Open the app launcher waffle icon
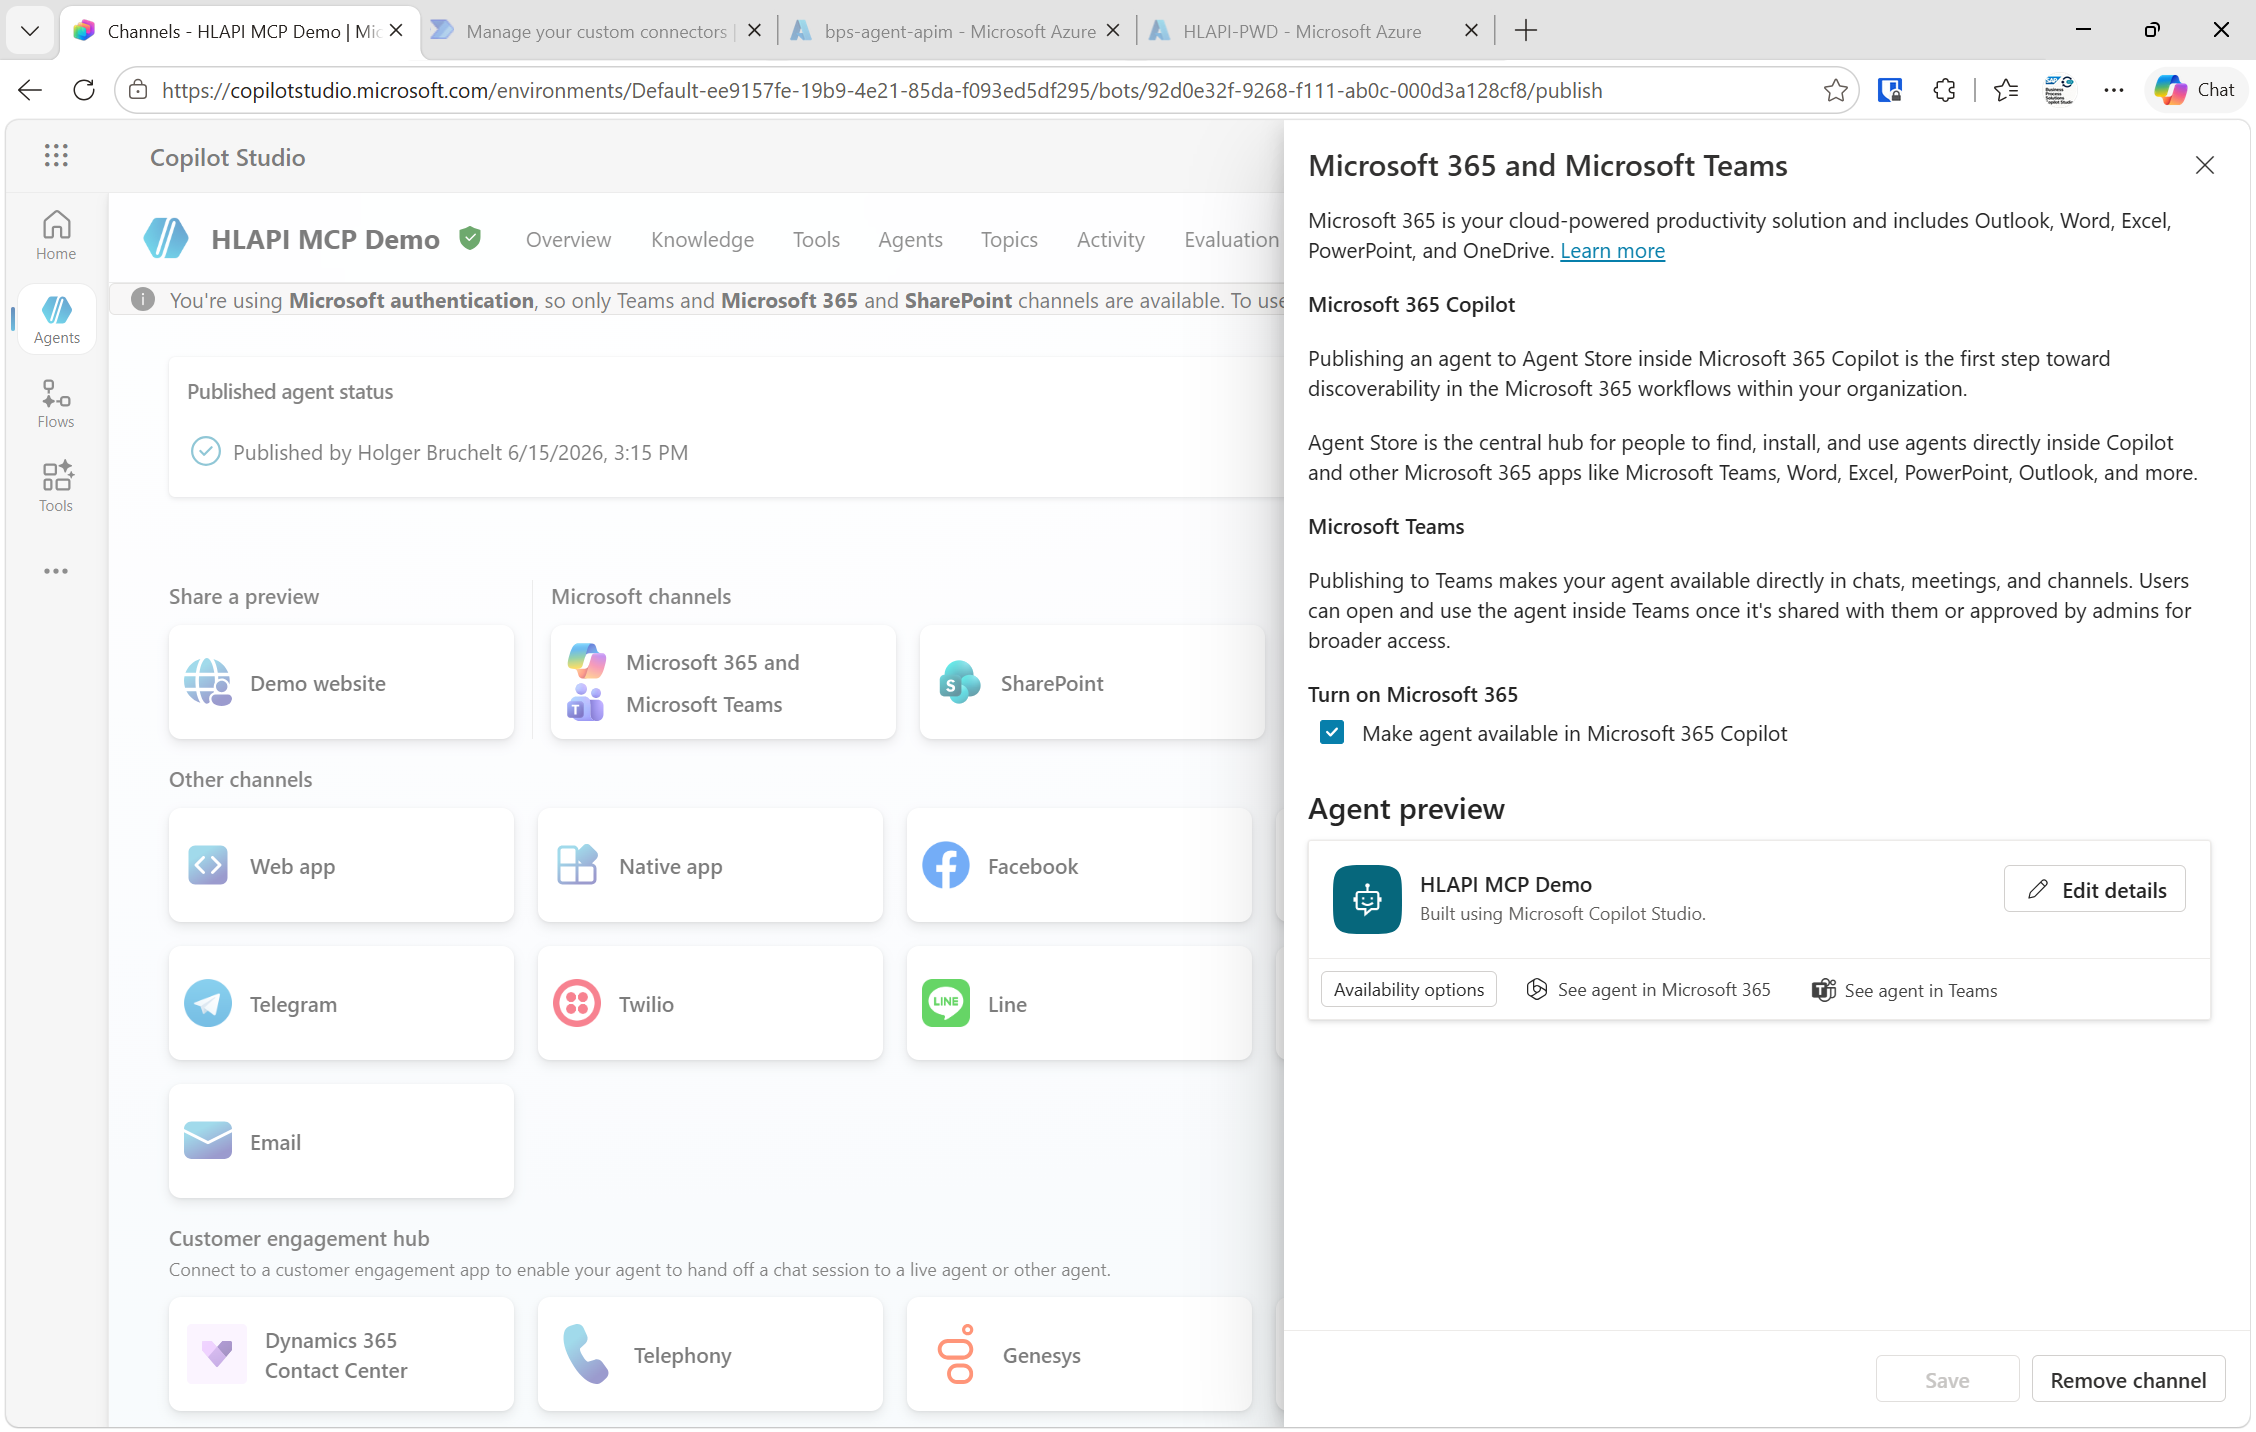The height and width of the screenshot is (1432, 2256). pos(56,156)
